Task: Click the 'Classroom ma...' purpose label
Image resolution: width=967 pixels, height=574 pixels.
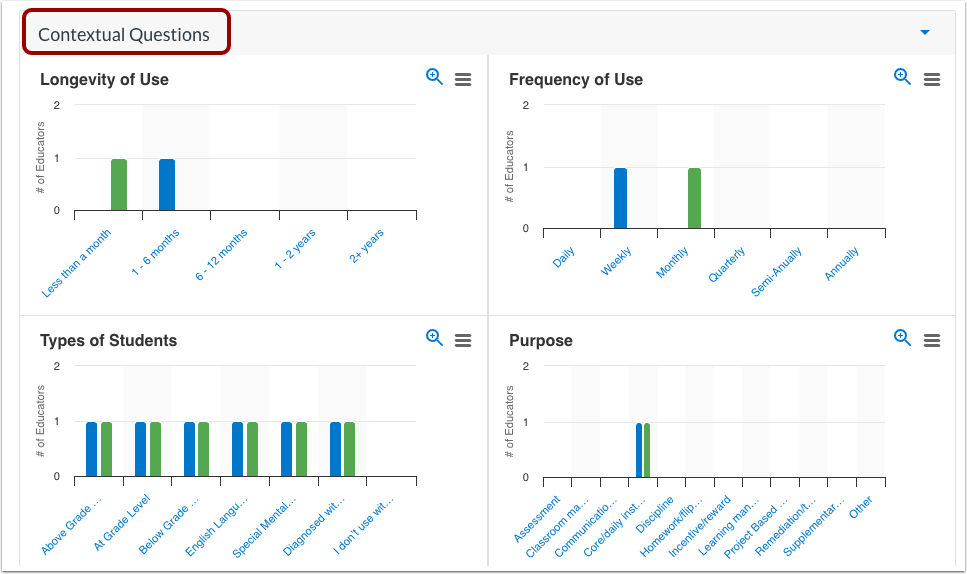Action: tap(557, 527)
